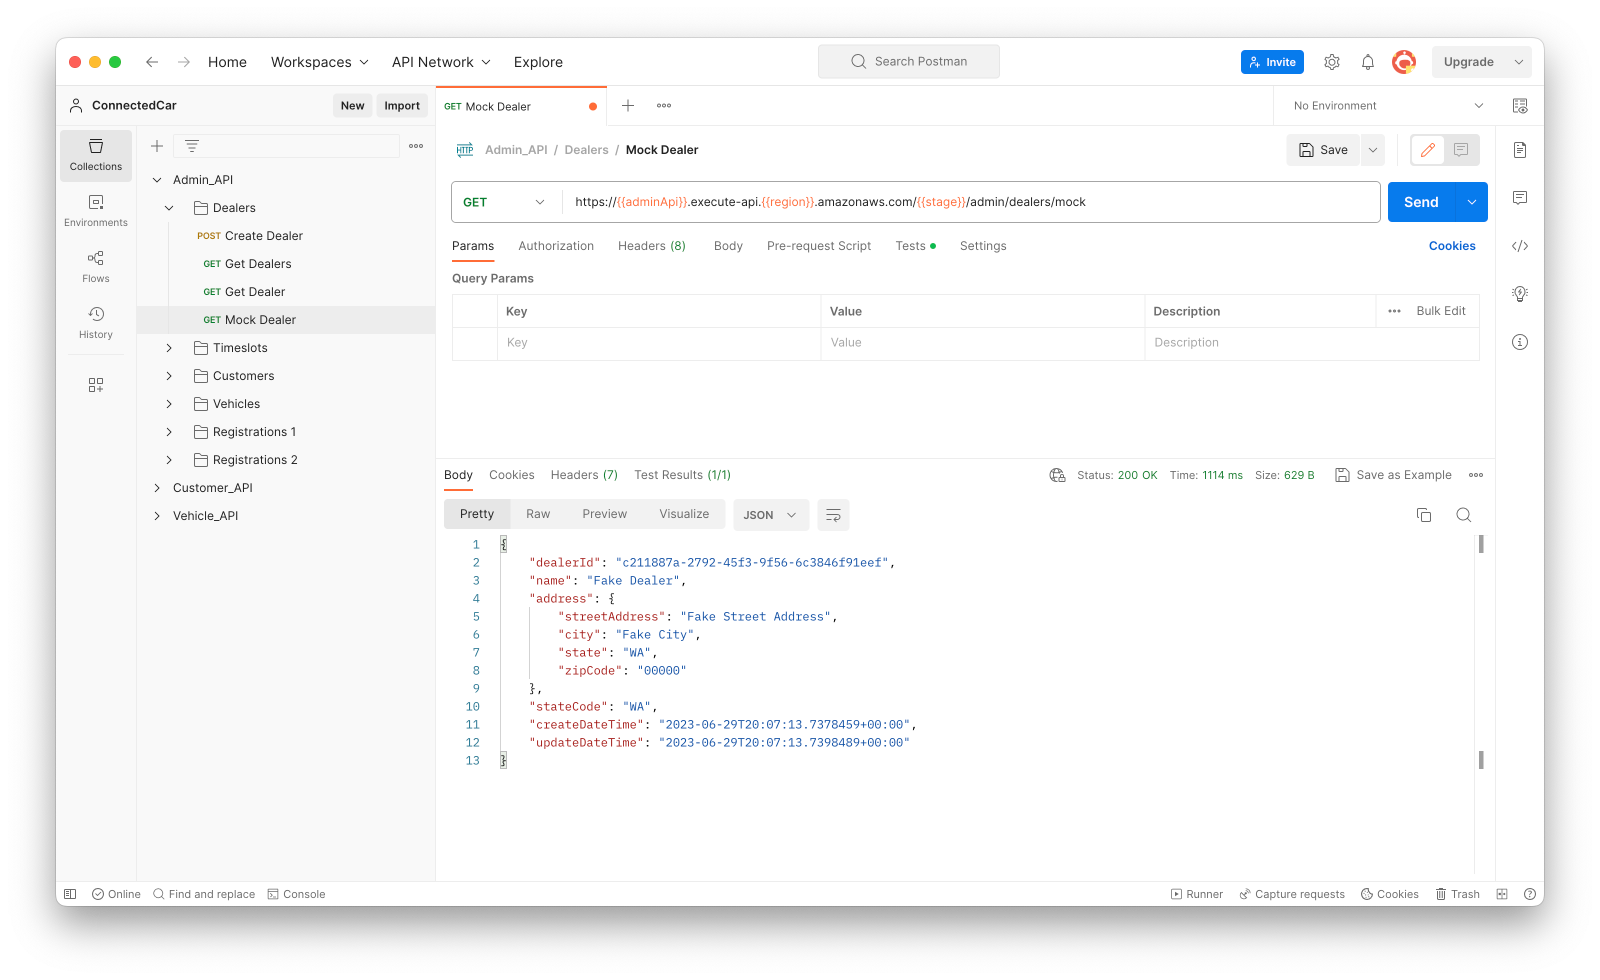Open the environment quick look icon
This screenshot has height=980, width=1600.
click(1520, 106)
